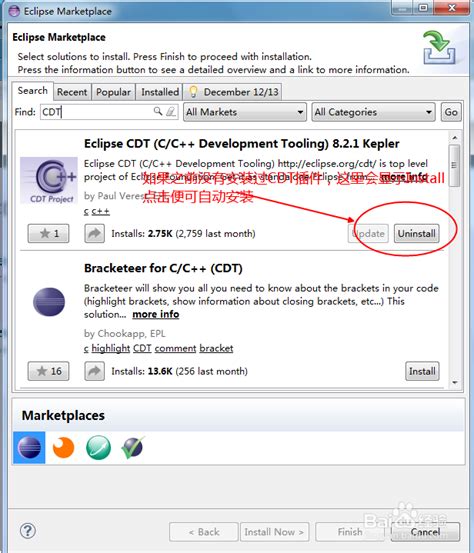Open the December 12/13 tab
The image size is (474, 553).
pyautogui.click(x=233, y=92)
